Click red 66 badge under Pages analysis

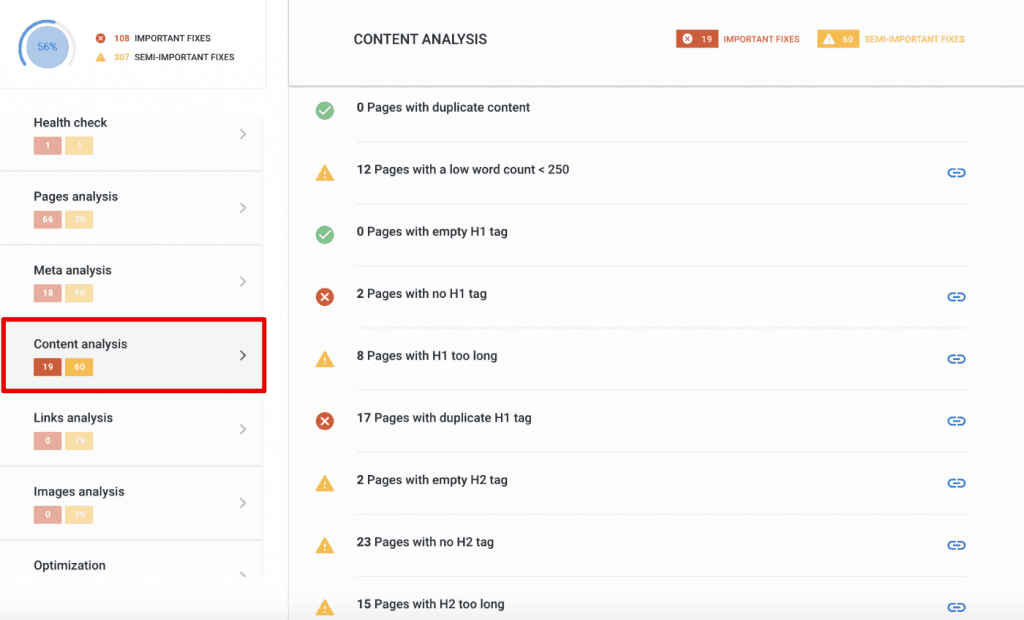(47, 220)
